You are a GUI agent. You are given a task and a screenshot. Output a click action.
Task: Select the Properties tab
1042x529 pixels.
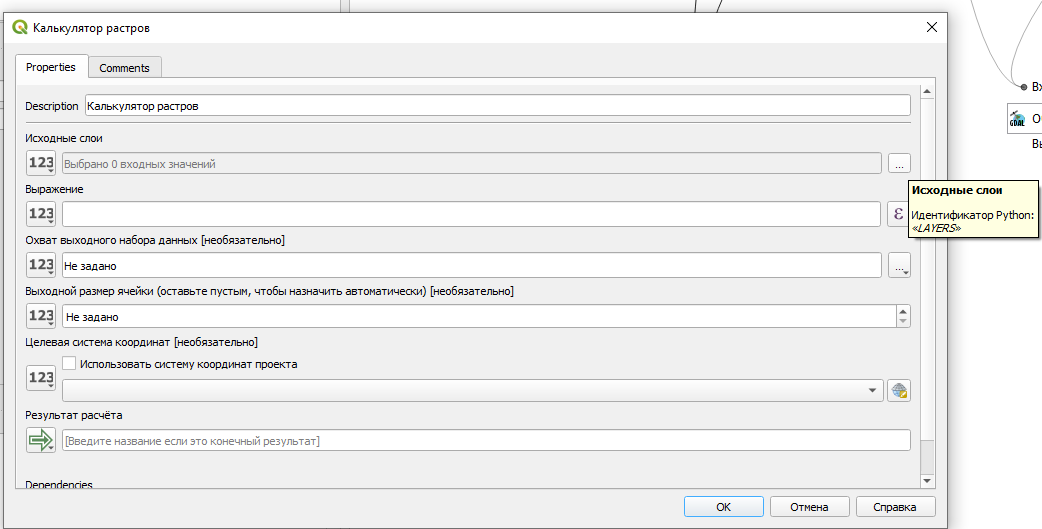pos(51,67)
